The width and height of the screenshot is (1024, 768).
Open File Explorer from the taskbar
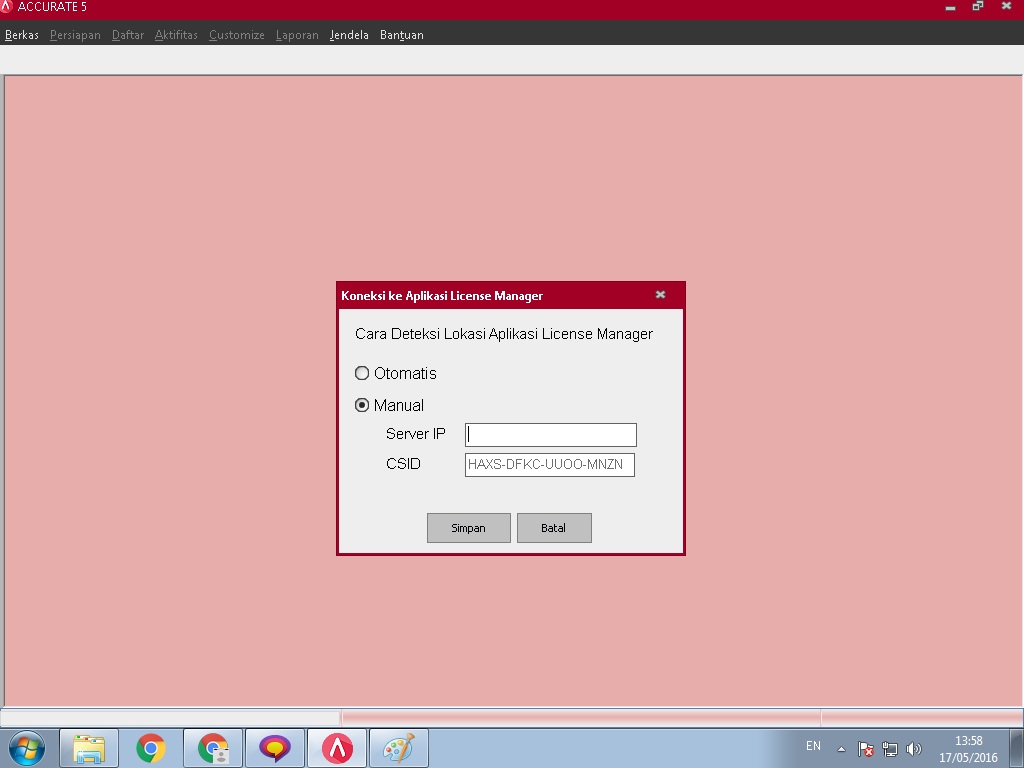[x=89, y=748]
